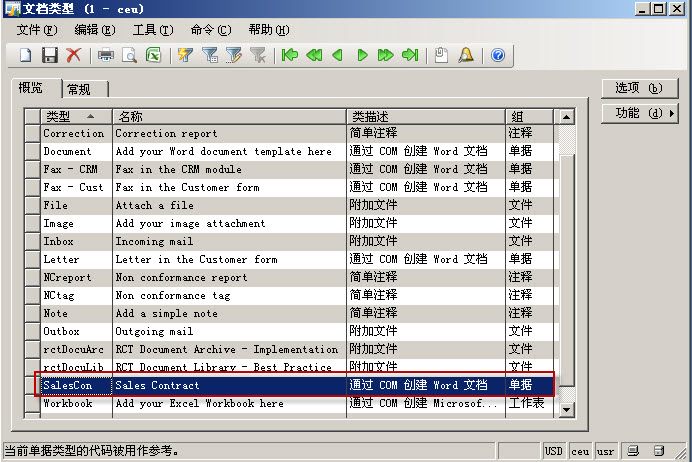692x462 pixels.
Task: Click the grid scrollbar up arrow
Action: coord(566,117)
